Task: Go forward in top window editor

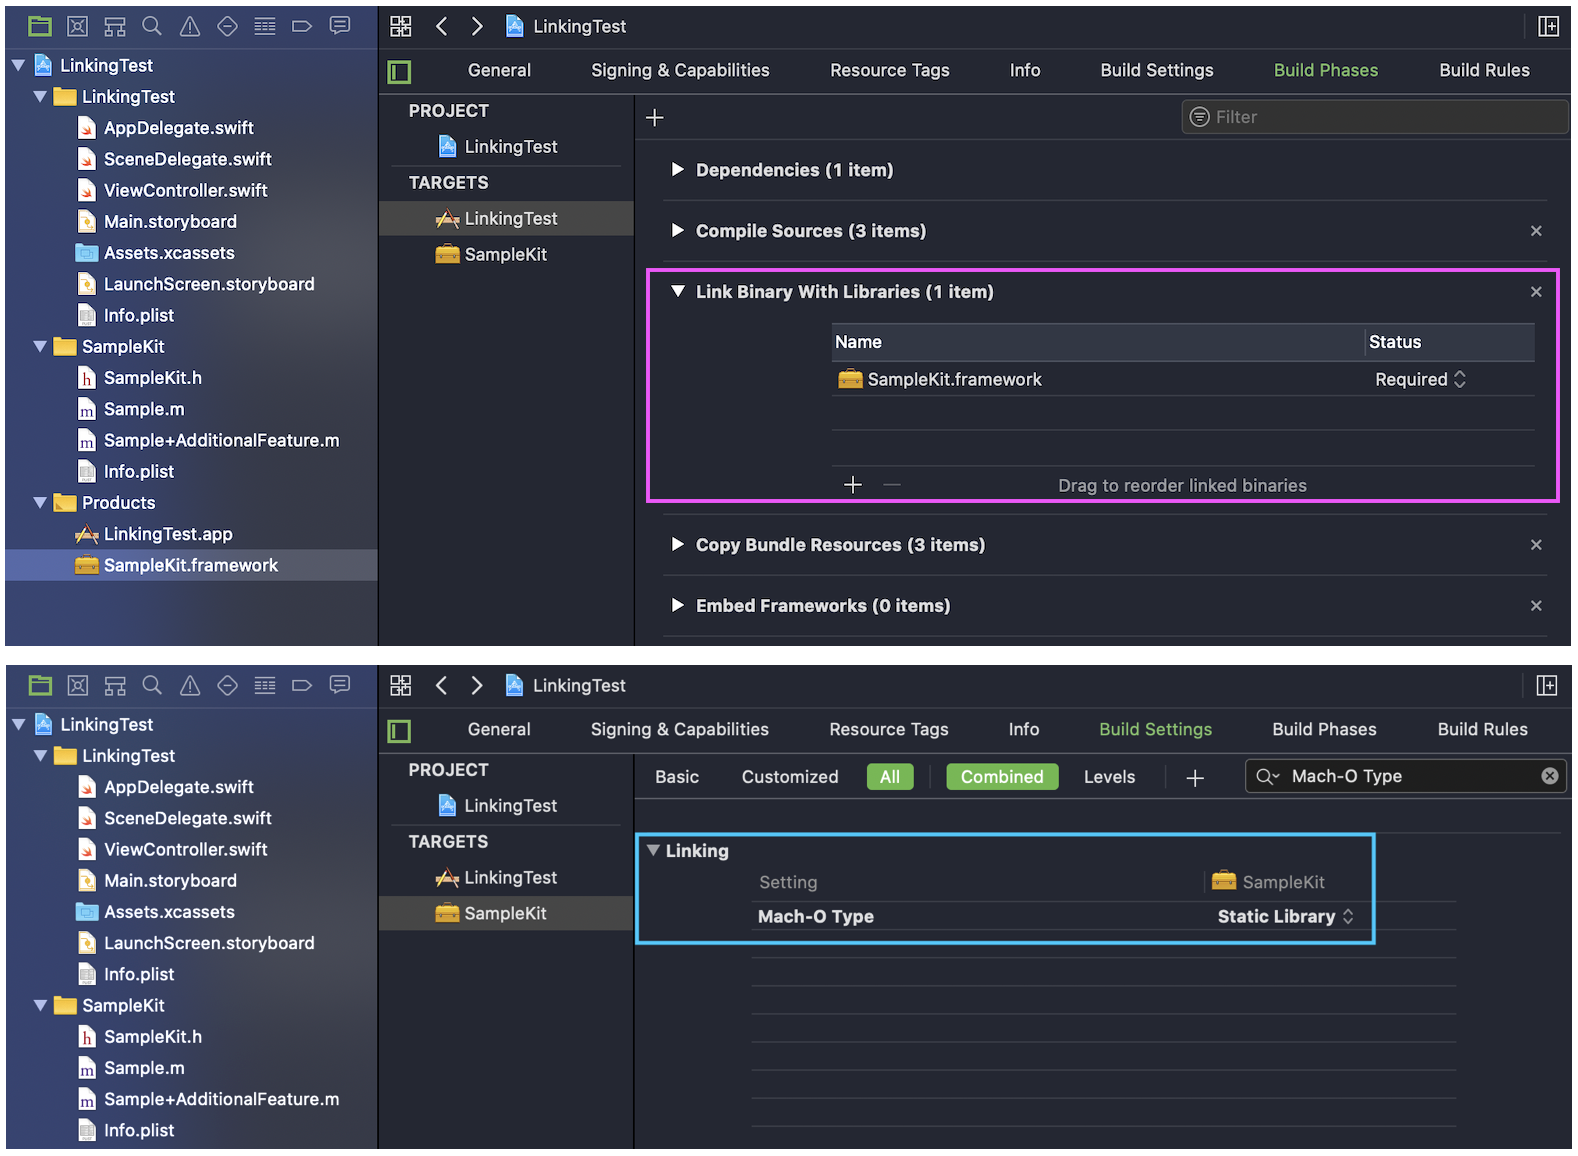Action: [x=477, y=26]
